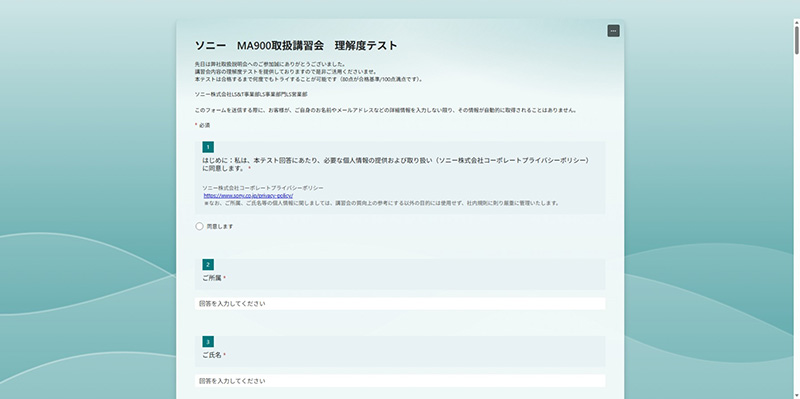The width and height of the screenshot is (800, 399).
Task: Click the ご氏名 question label
Action: (x=212, y=355)
